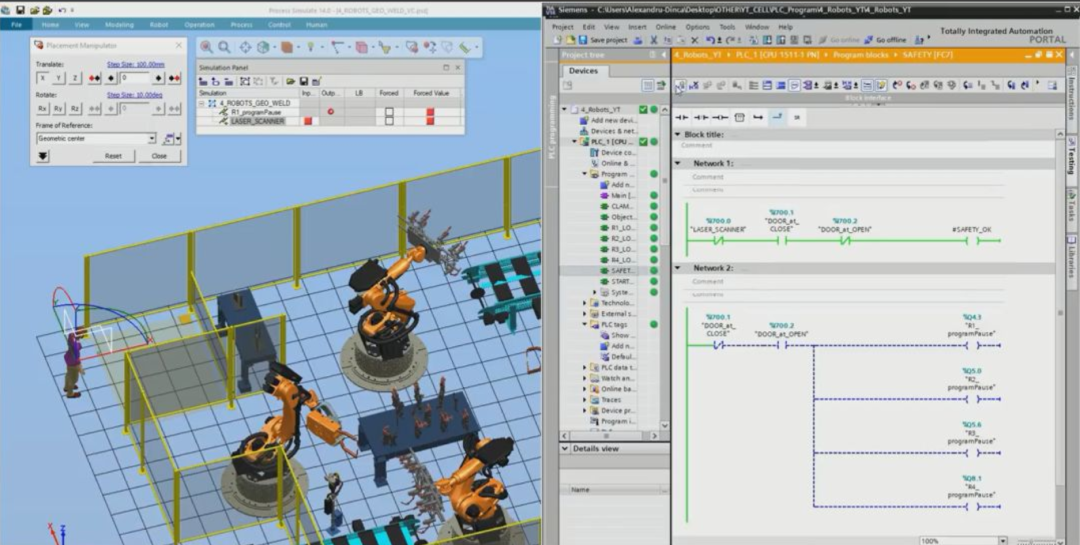Open the Frame of Reference dropdown
This screenshot has height=545, width=1080.
click(152, 139)
